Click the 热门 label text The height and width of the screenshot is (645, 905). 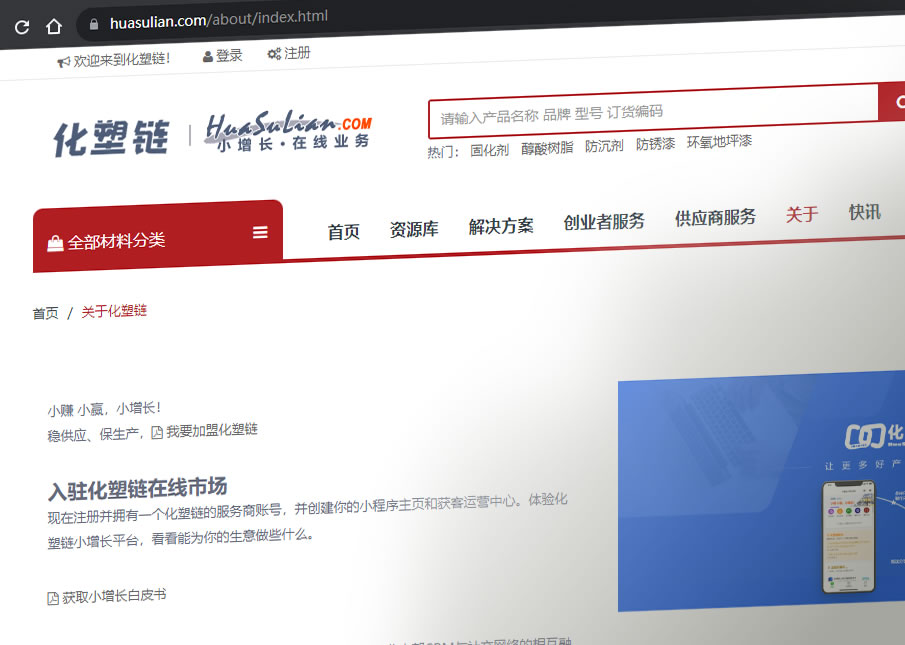(443, 152)
